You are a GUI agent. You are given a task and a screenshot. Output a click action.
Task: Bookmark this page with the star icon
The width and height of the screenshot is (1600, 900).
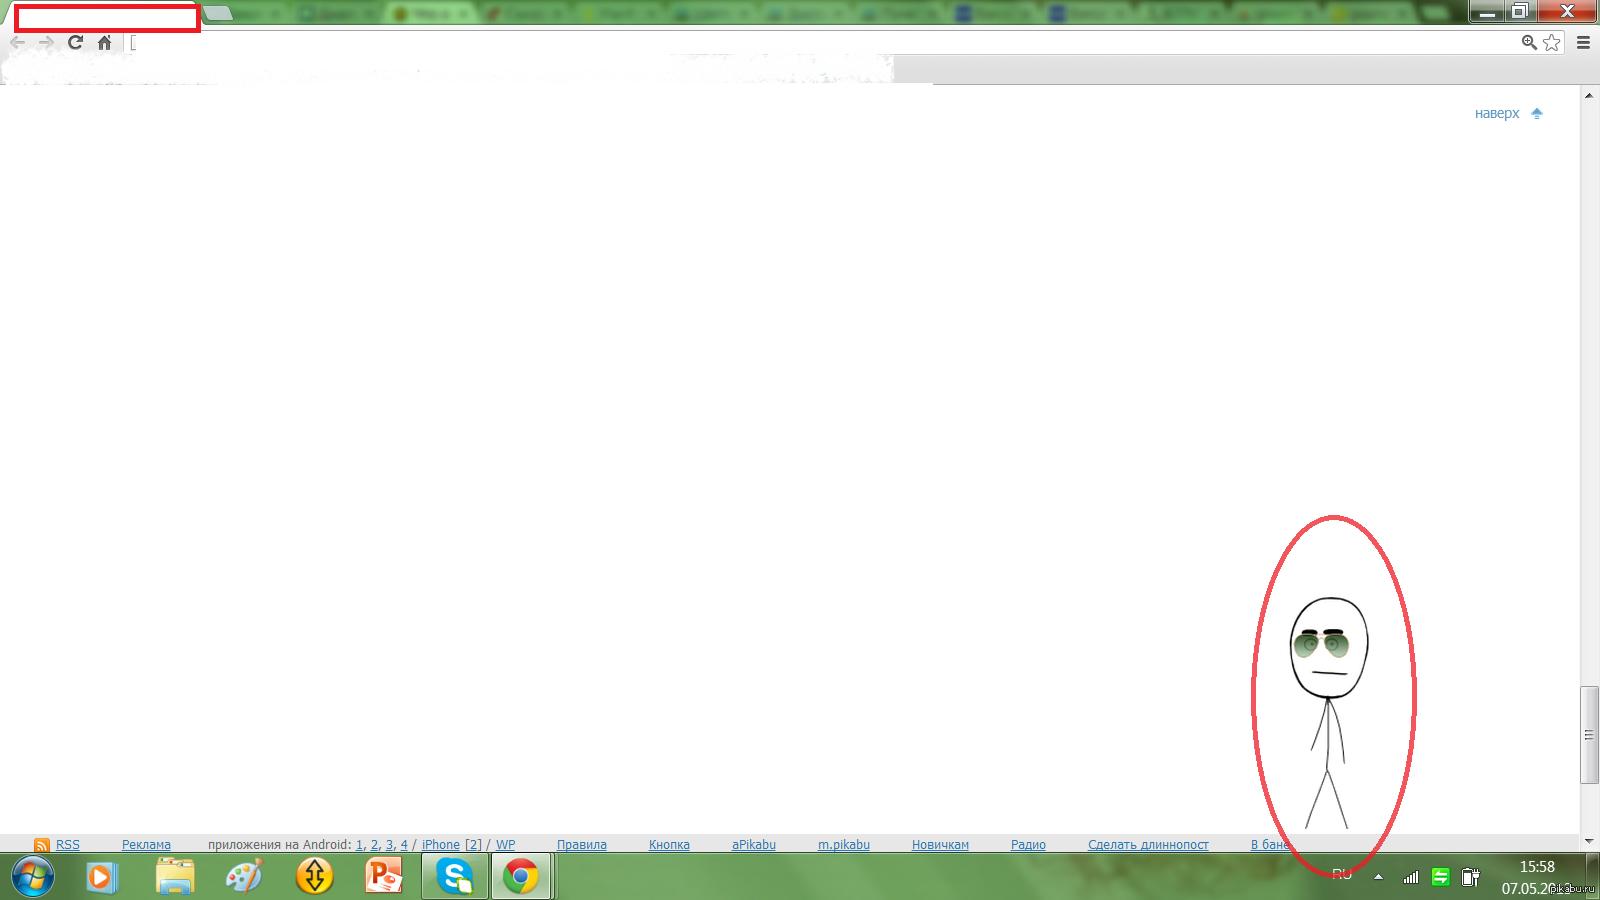[x=1552, y=42]
